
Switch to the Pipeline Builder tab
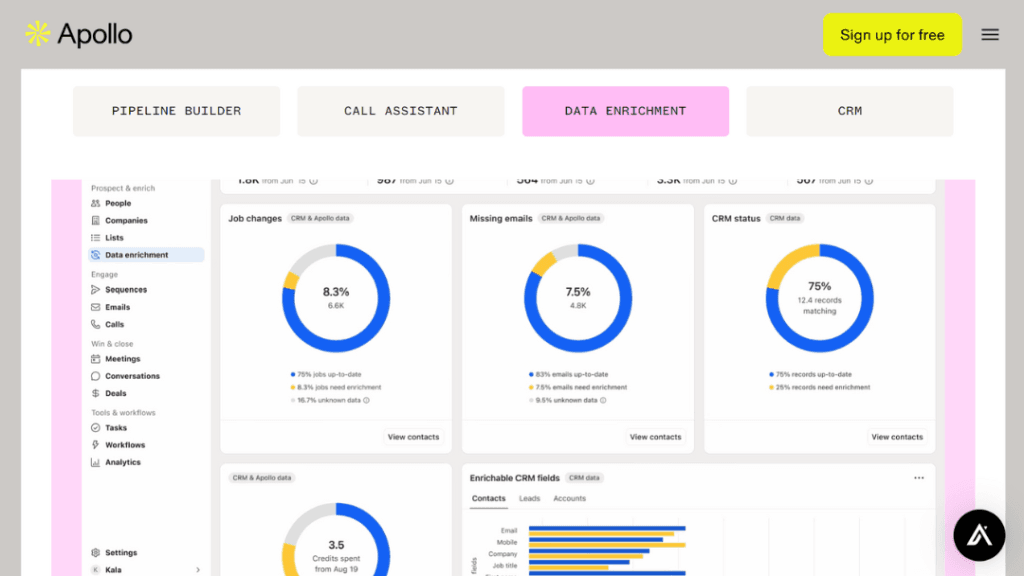tap(176, 111)
